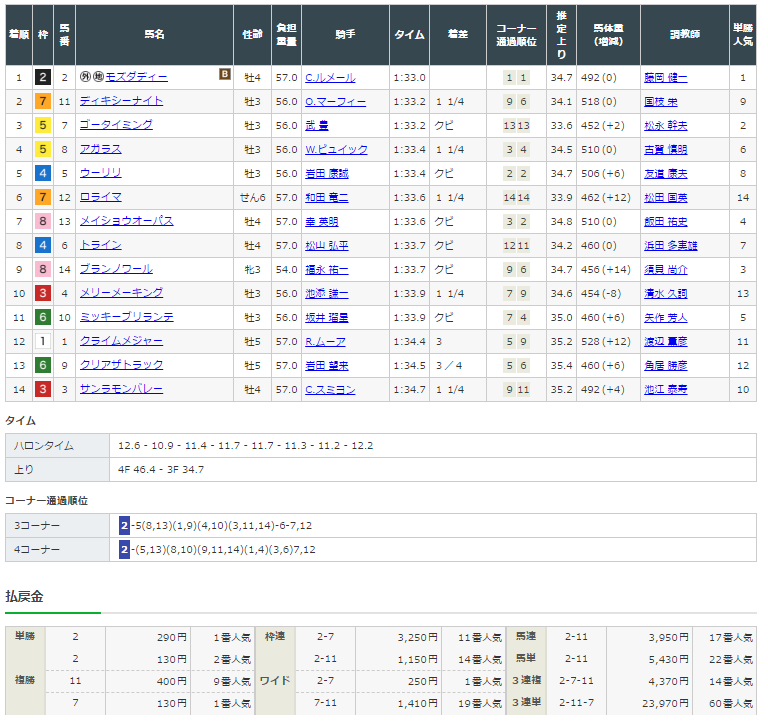The width and height of the screenshot is (768, 724).
Task: Click the 馬名 column header
Action: (154, 35)
